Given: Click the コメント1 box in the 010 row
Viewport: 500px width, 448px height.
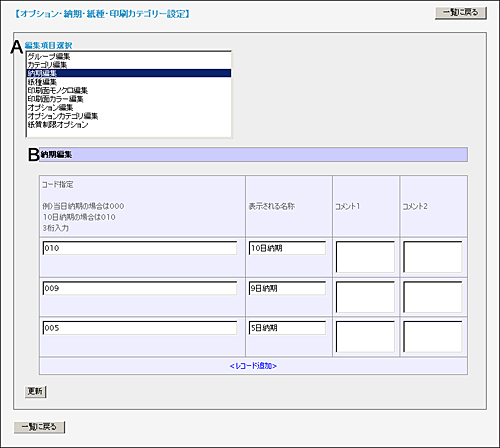Looking at the screenshot, I should coord(365,257).
